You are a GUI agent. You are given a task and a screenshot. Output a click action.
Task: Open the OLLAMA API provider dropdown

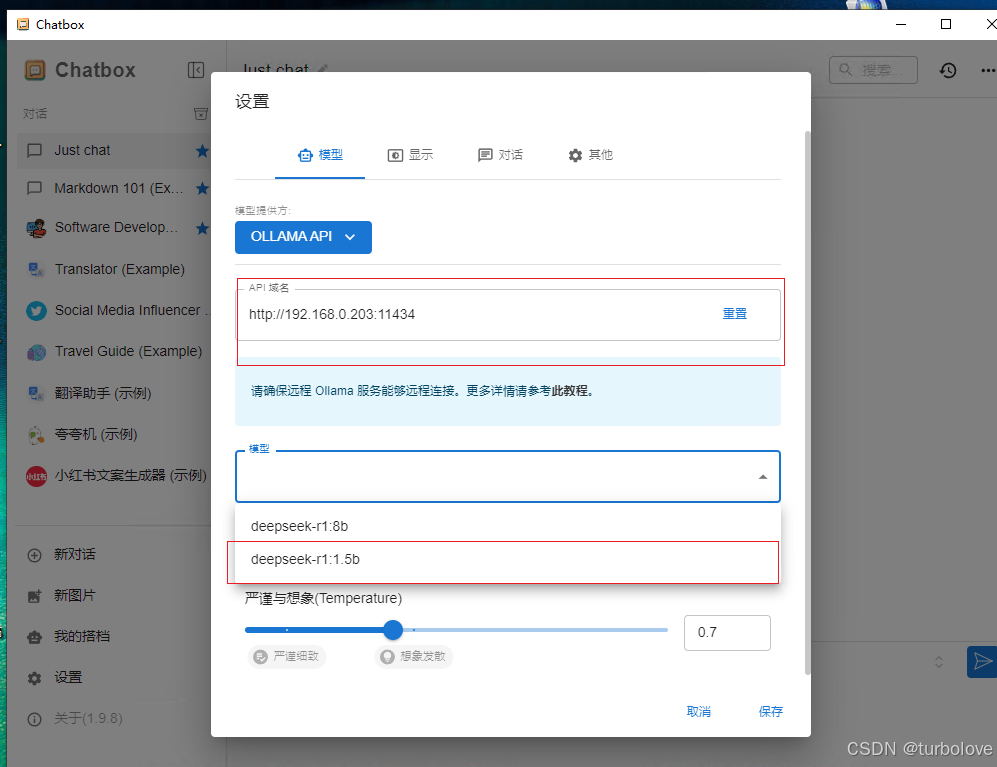pyautogui.click(x=303, y=237)
